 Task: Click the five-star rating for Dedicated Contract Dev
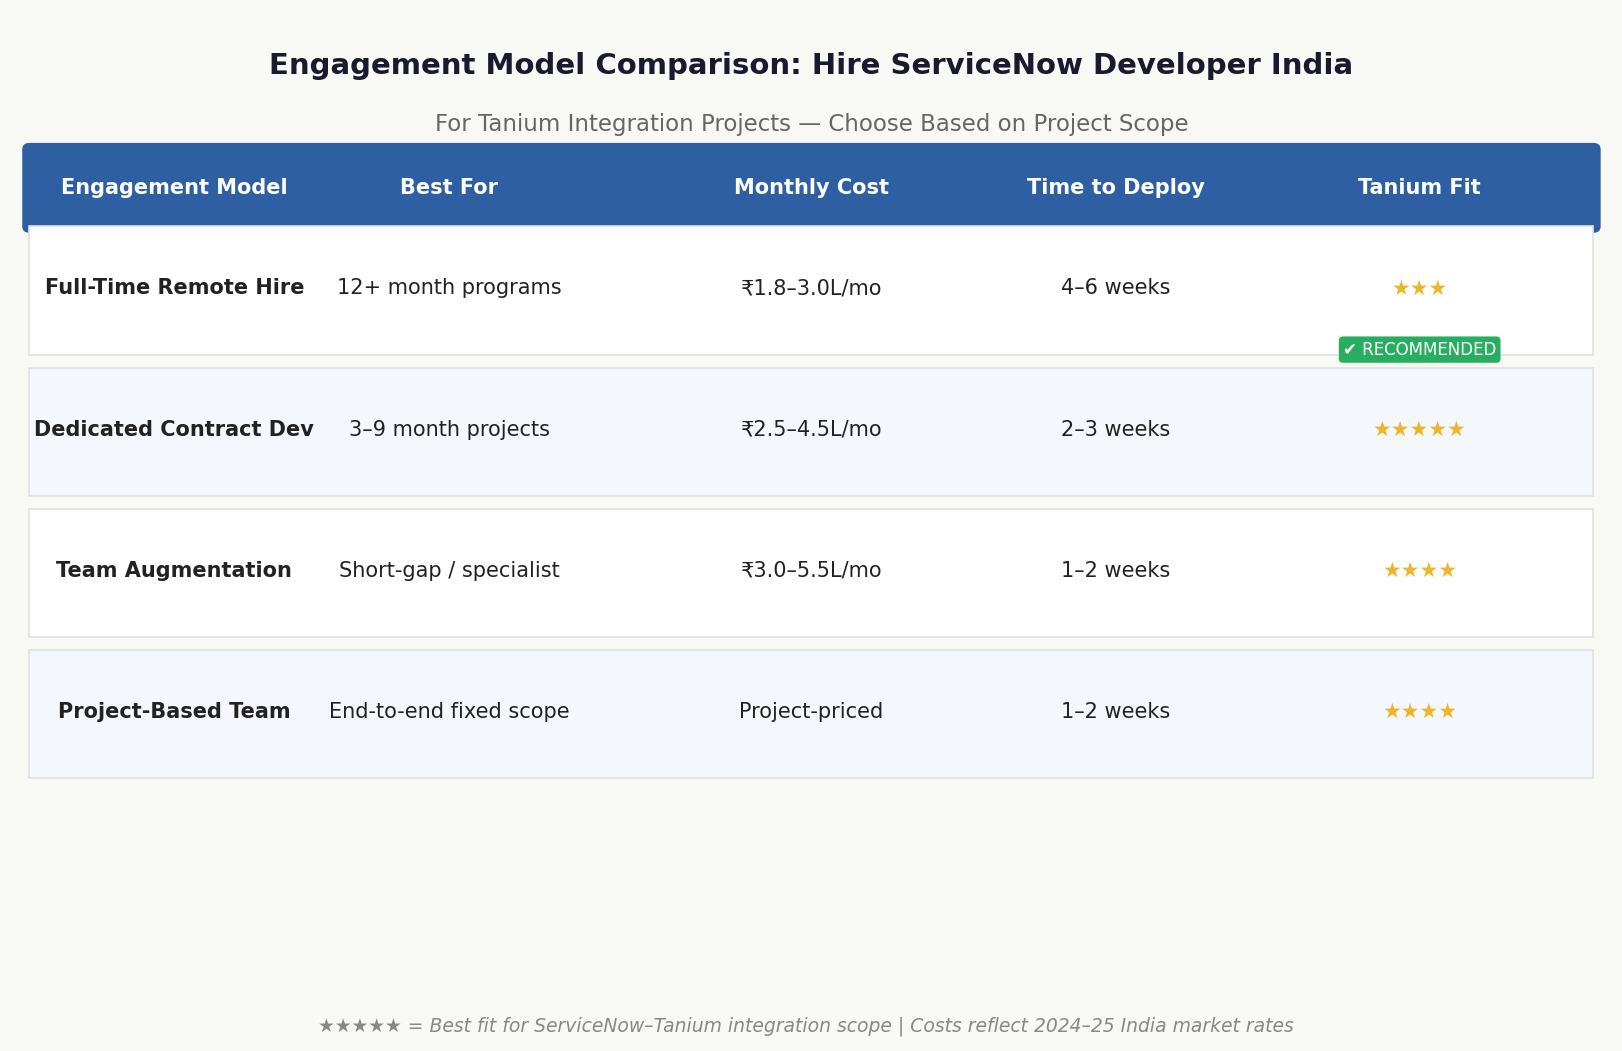pyautogui.click(x=1419, y=430)
